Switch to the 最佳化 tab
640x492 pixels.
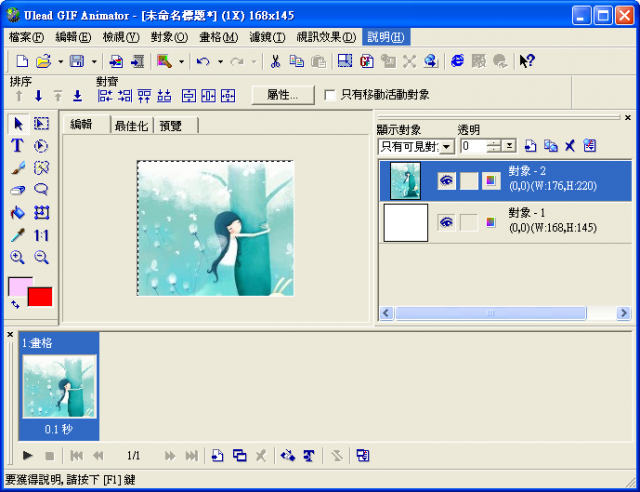131,125
